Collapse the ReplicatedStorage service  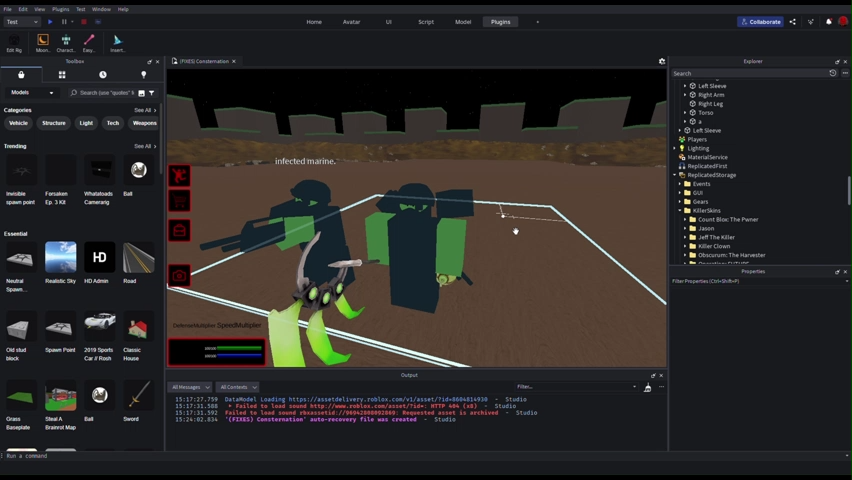click(675, 175)
